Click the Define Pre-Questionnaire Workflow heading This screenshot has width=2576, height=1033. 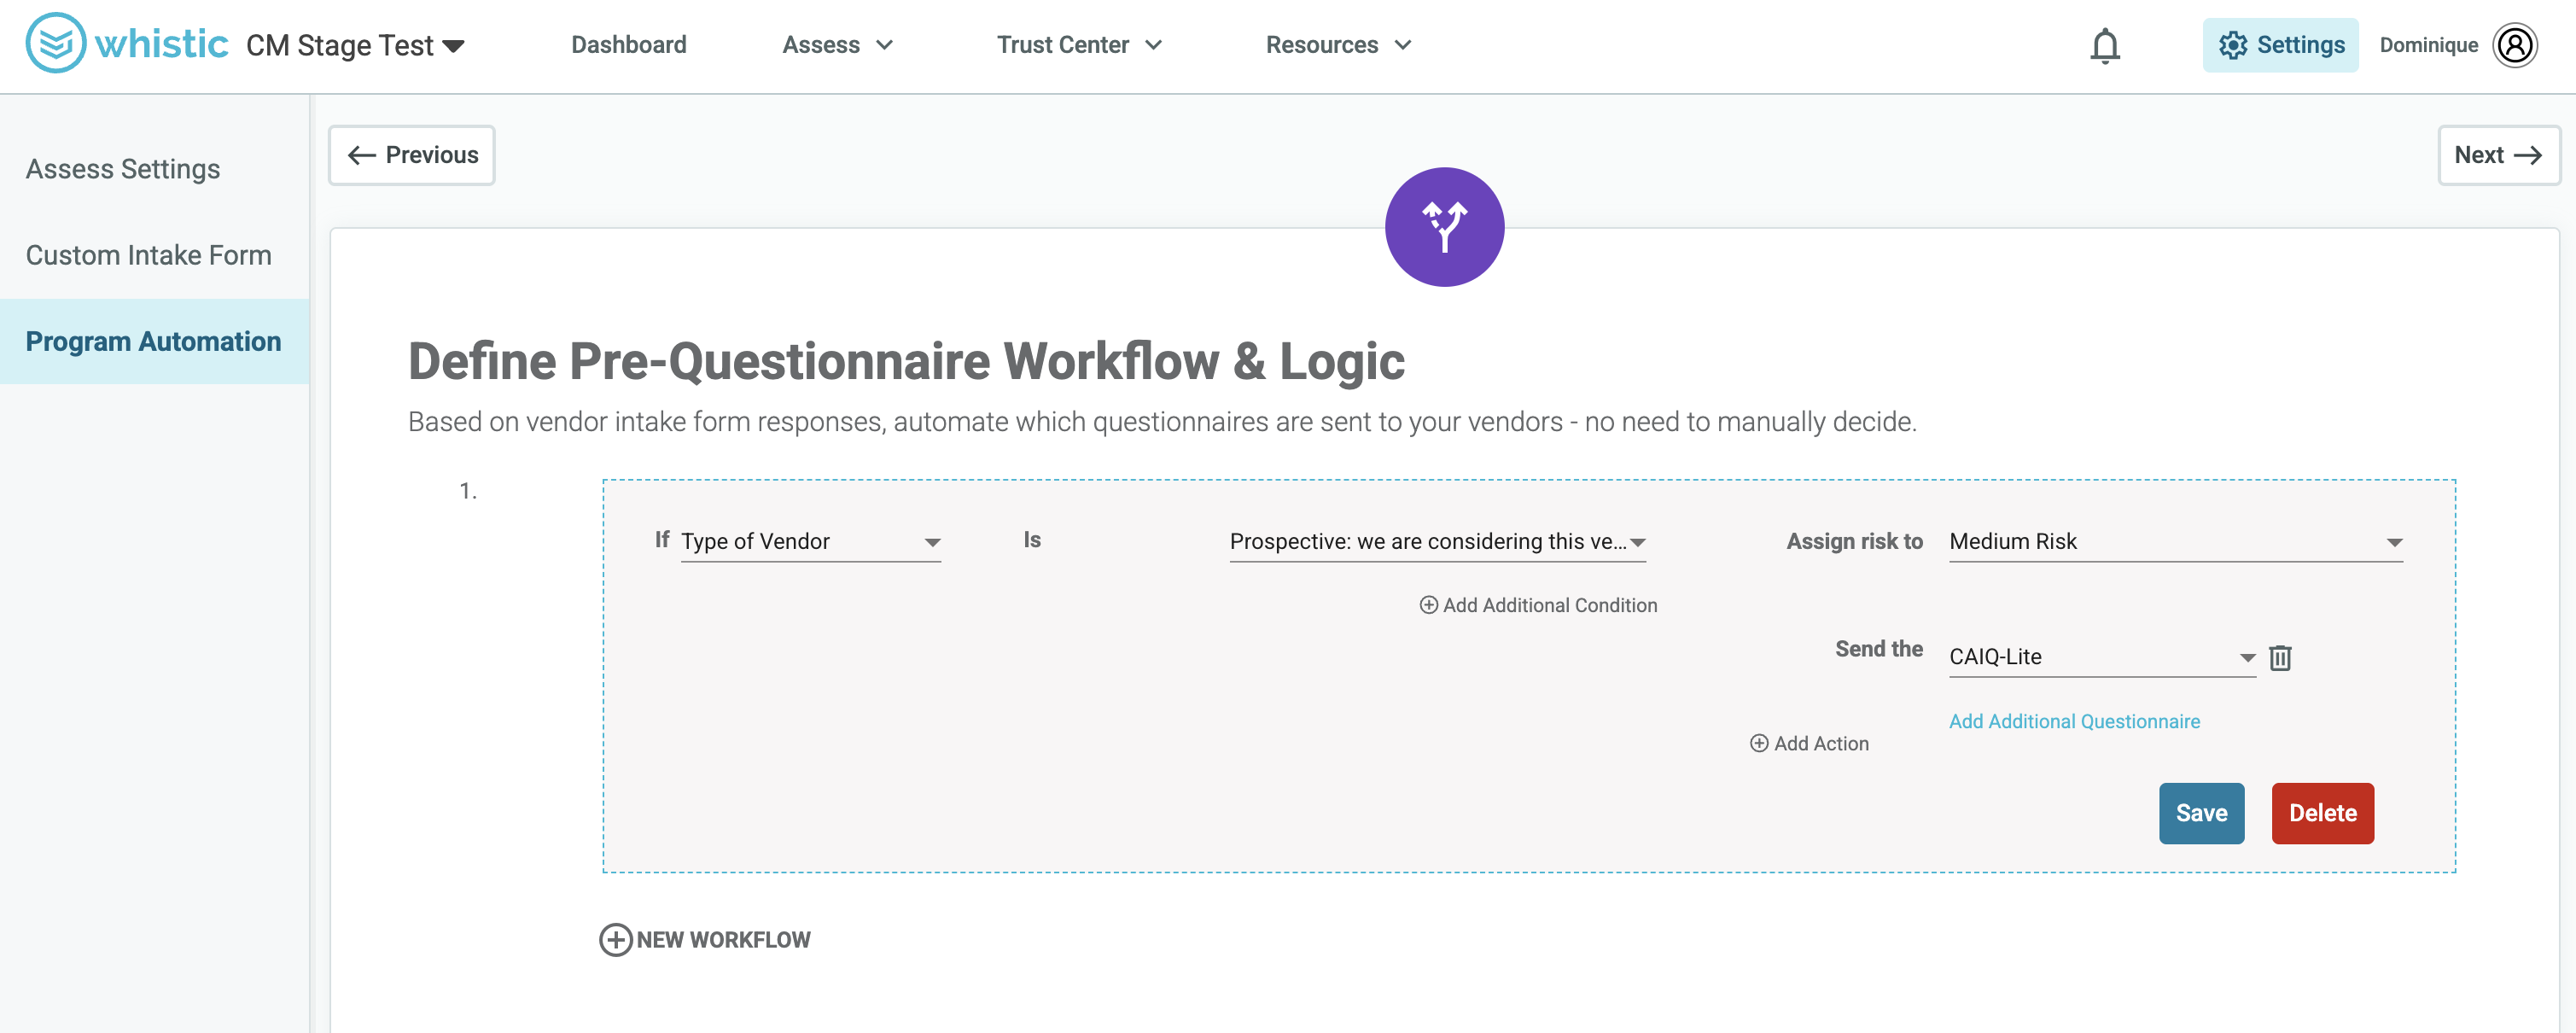(x=906, y=361)
